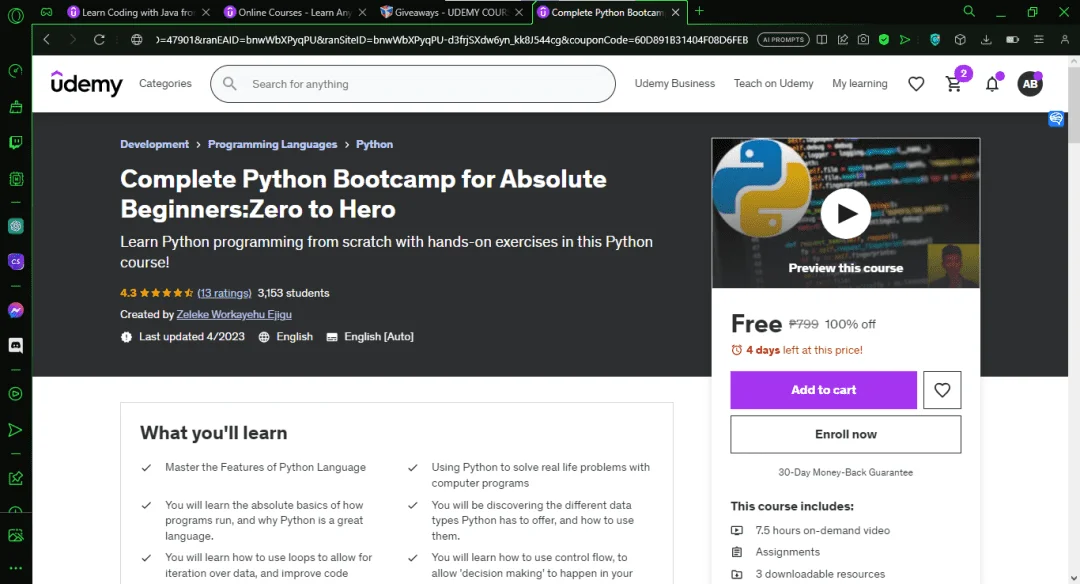
Task: Click the AI PROMPTS button
Action: pos(783,40)
